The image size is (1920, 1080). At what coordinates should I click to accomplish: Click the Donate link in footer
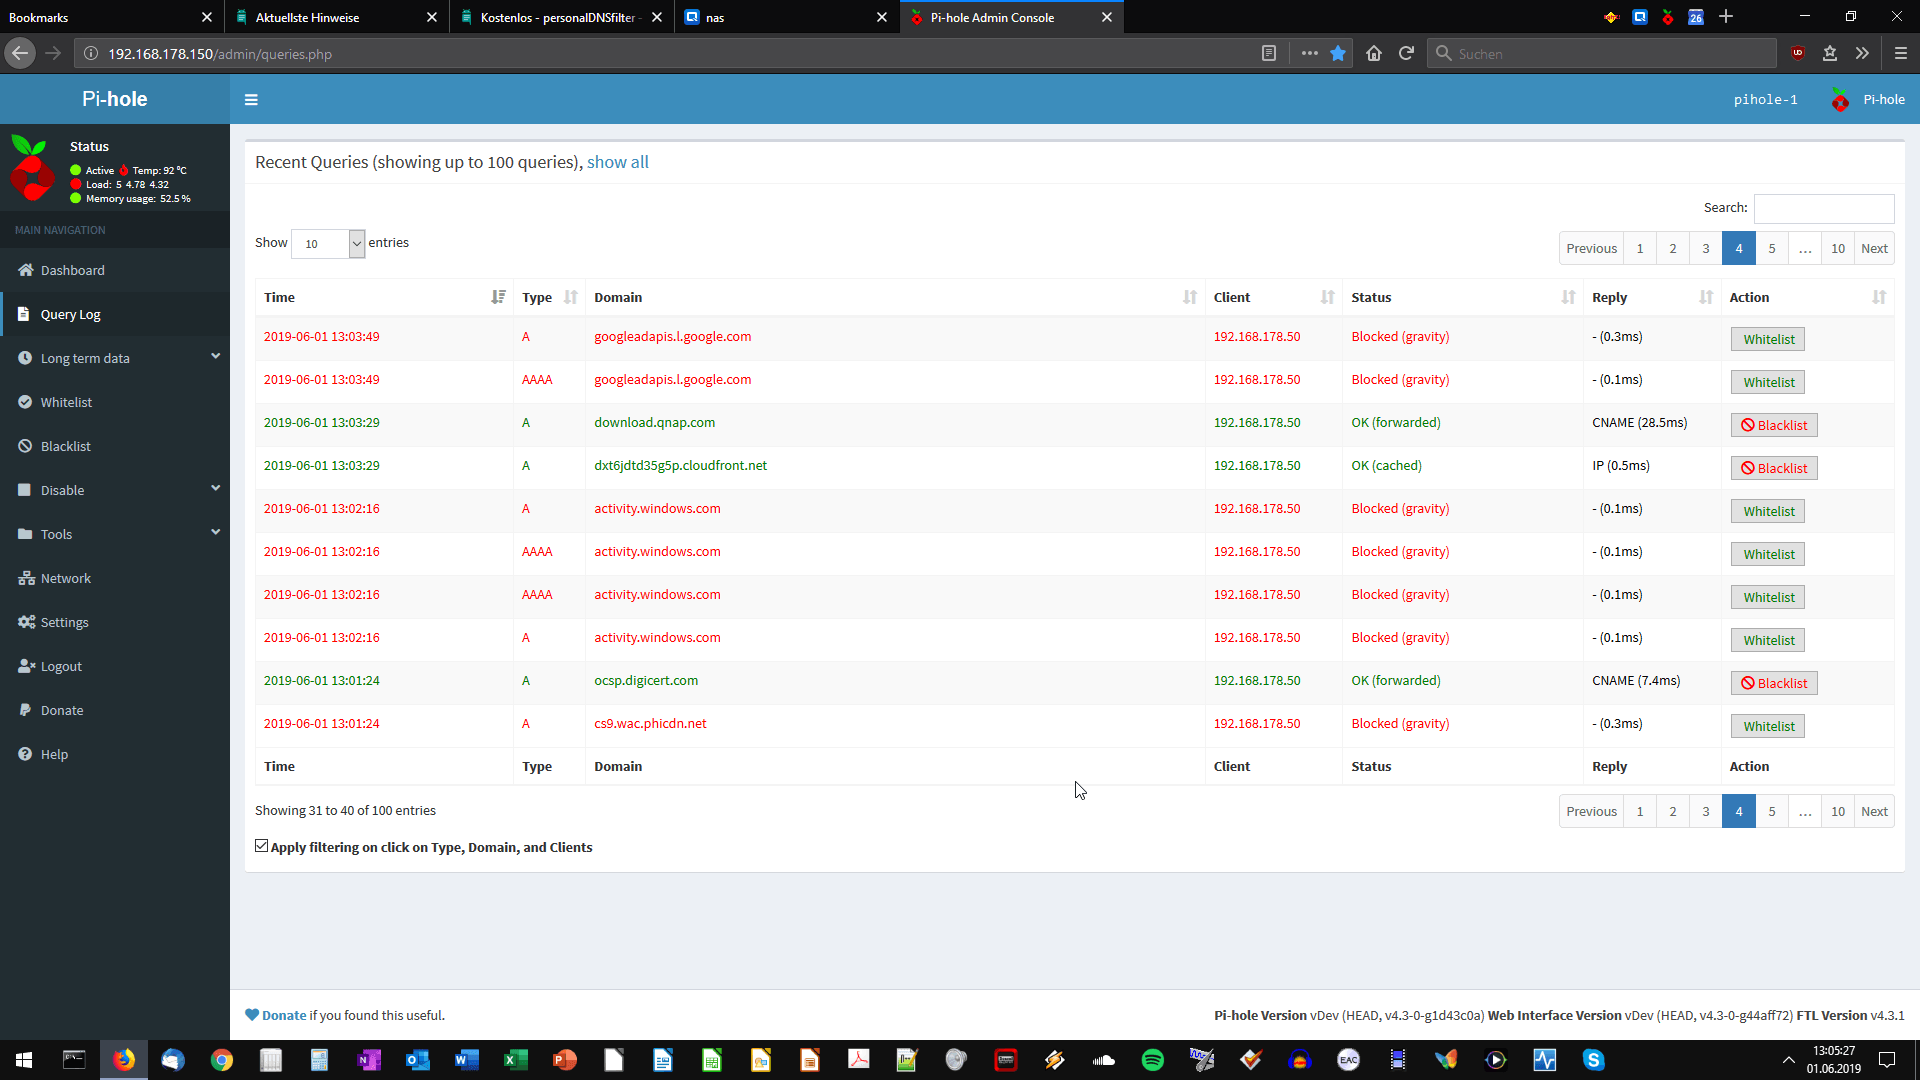284,1016
